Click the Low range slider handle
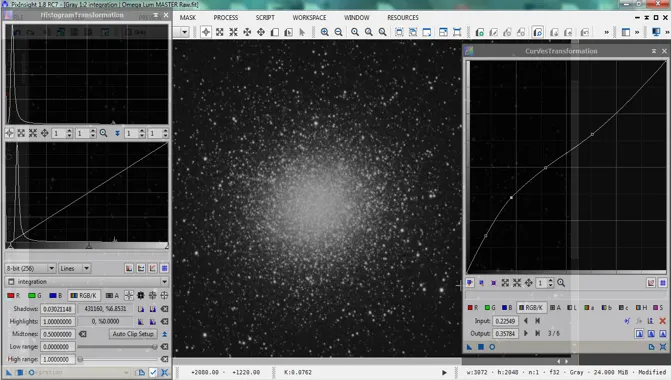Screen dimensions: 671x380 154,347
